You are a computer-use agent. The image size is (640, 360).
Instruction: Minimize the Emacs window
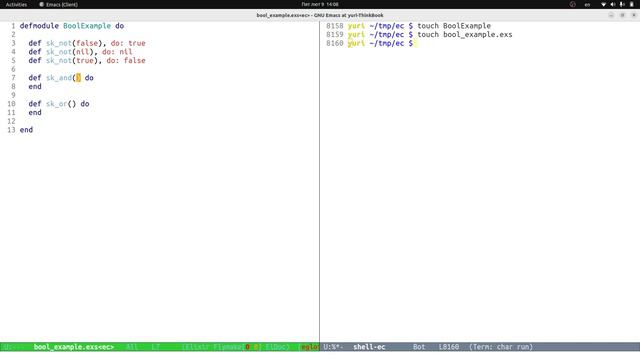coord(611,15)
